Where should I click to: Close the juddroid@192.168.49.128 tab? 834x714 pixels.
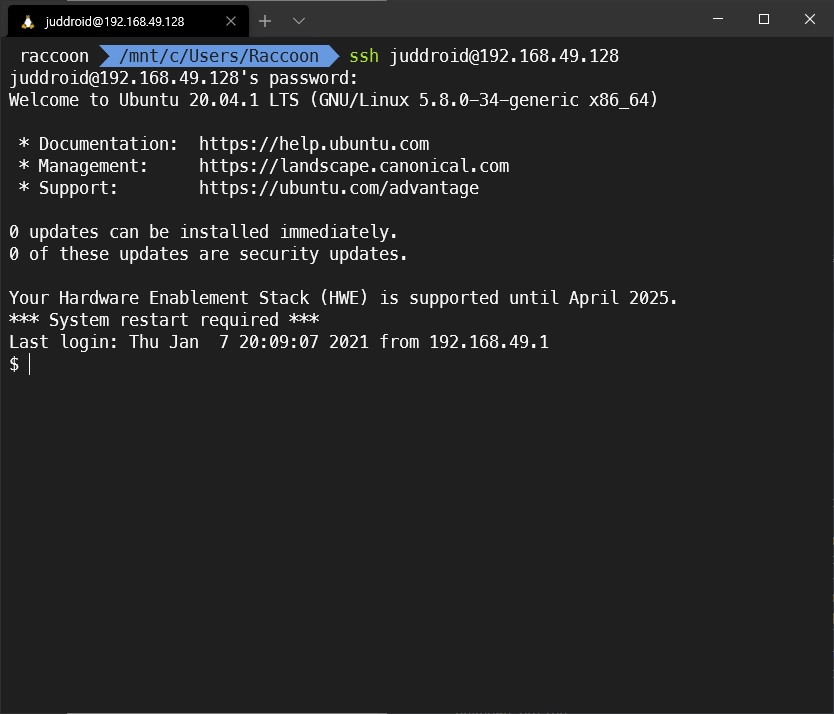[231, 21]
